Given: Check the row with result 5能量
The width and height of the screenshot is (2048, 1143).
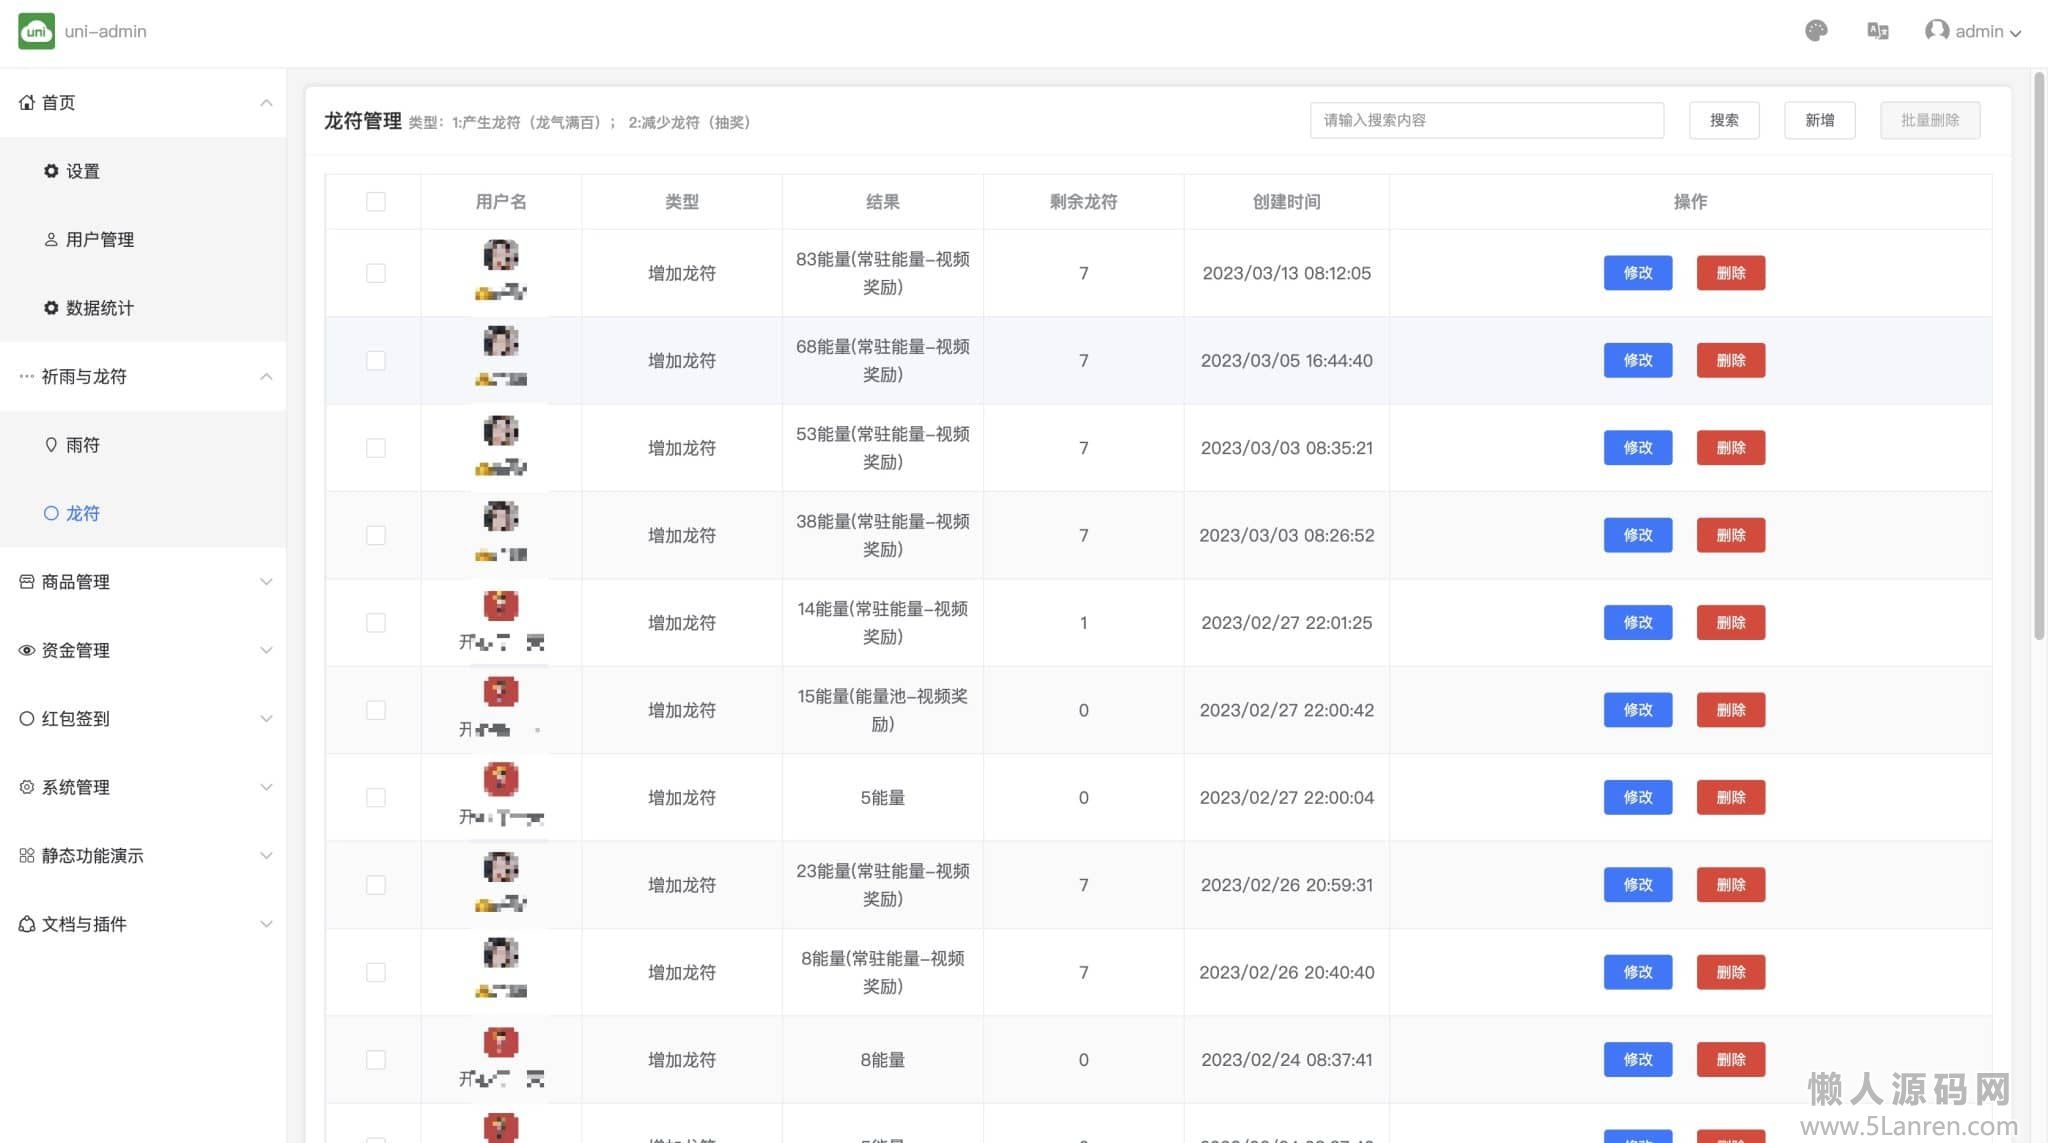Looking at the screenshot, I should coord(376,798).
